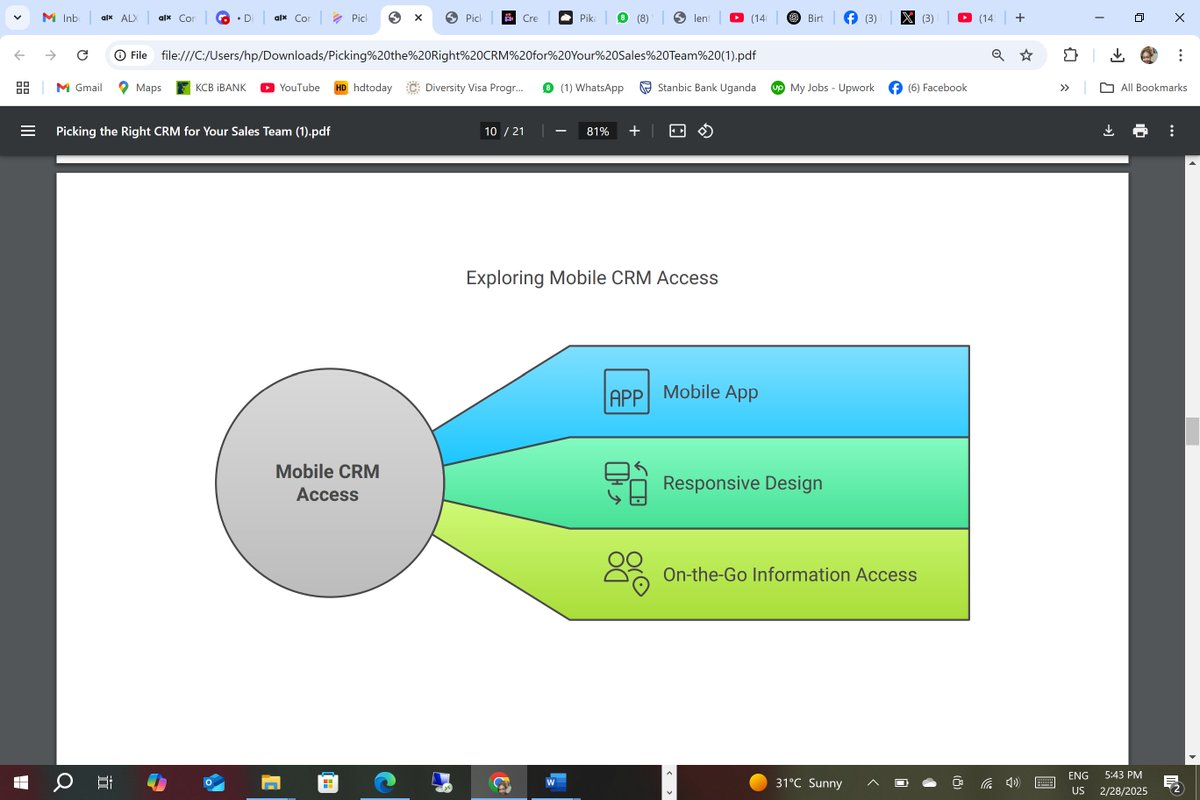1200x800 pixels.
Task: Open the 31°C Sunny weather widget
Action: tap(797, 782)
